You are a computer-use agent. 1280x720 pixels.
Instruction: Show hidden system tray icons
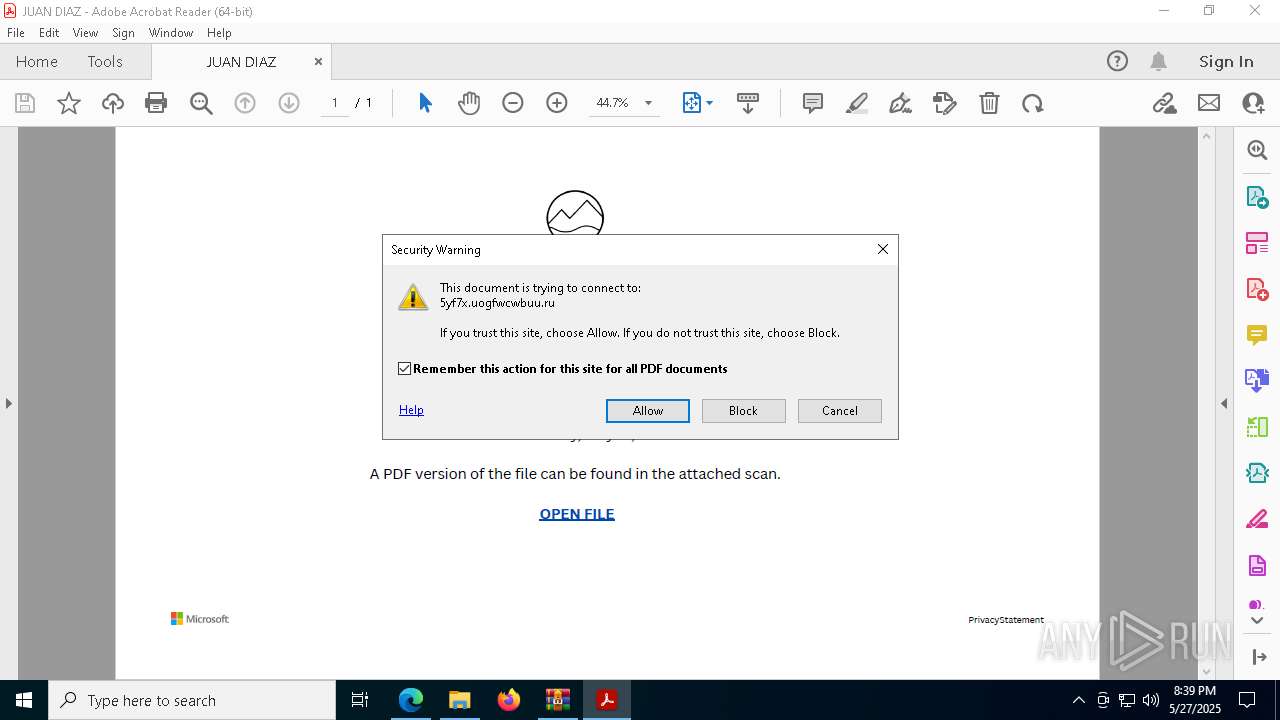tap(1078, 700)
